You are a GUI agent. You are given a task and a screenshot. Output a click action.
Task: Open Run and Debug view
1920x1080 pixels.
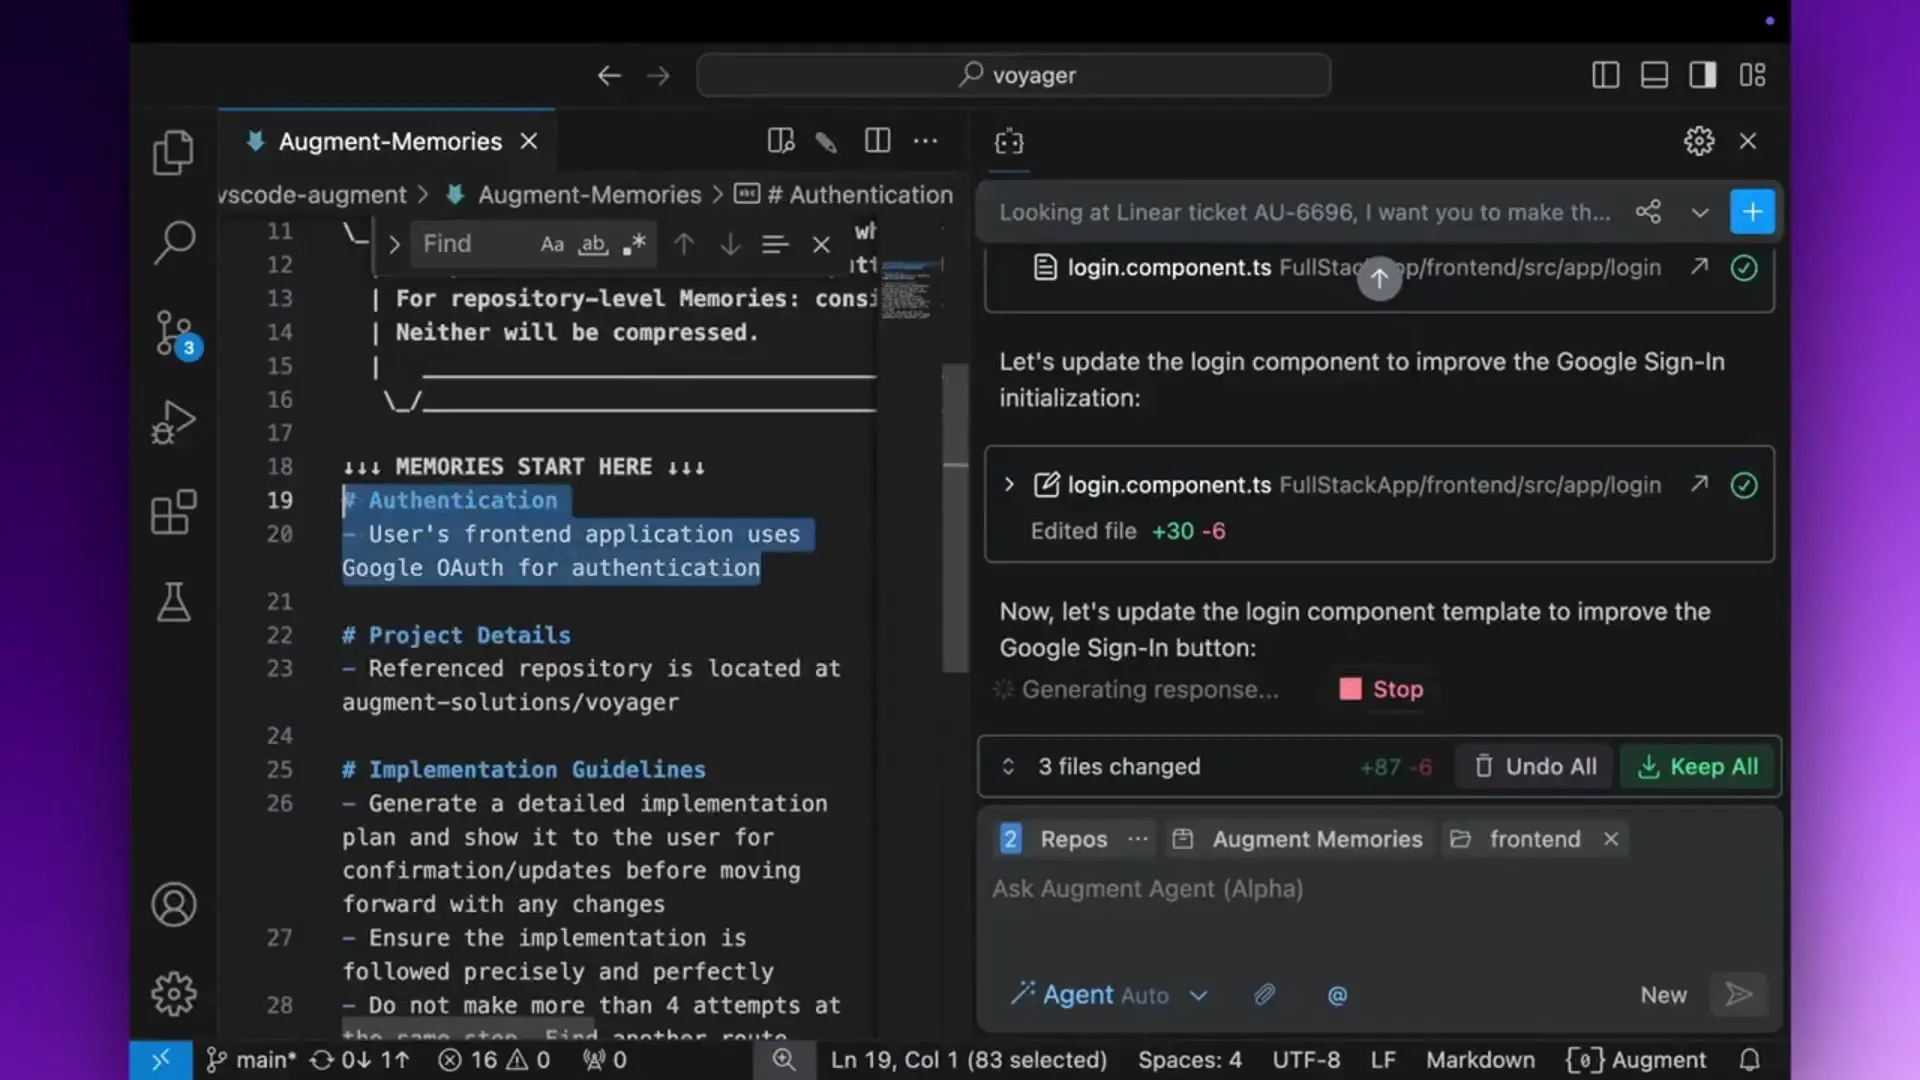click(173, 422)
